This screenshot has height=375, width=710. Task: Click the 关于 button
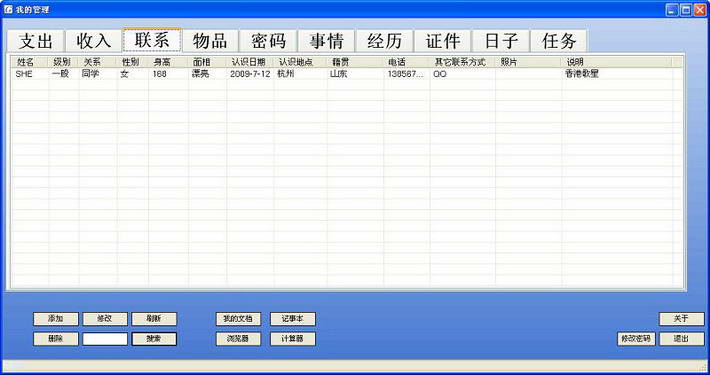(x=681, y=319)
